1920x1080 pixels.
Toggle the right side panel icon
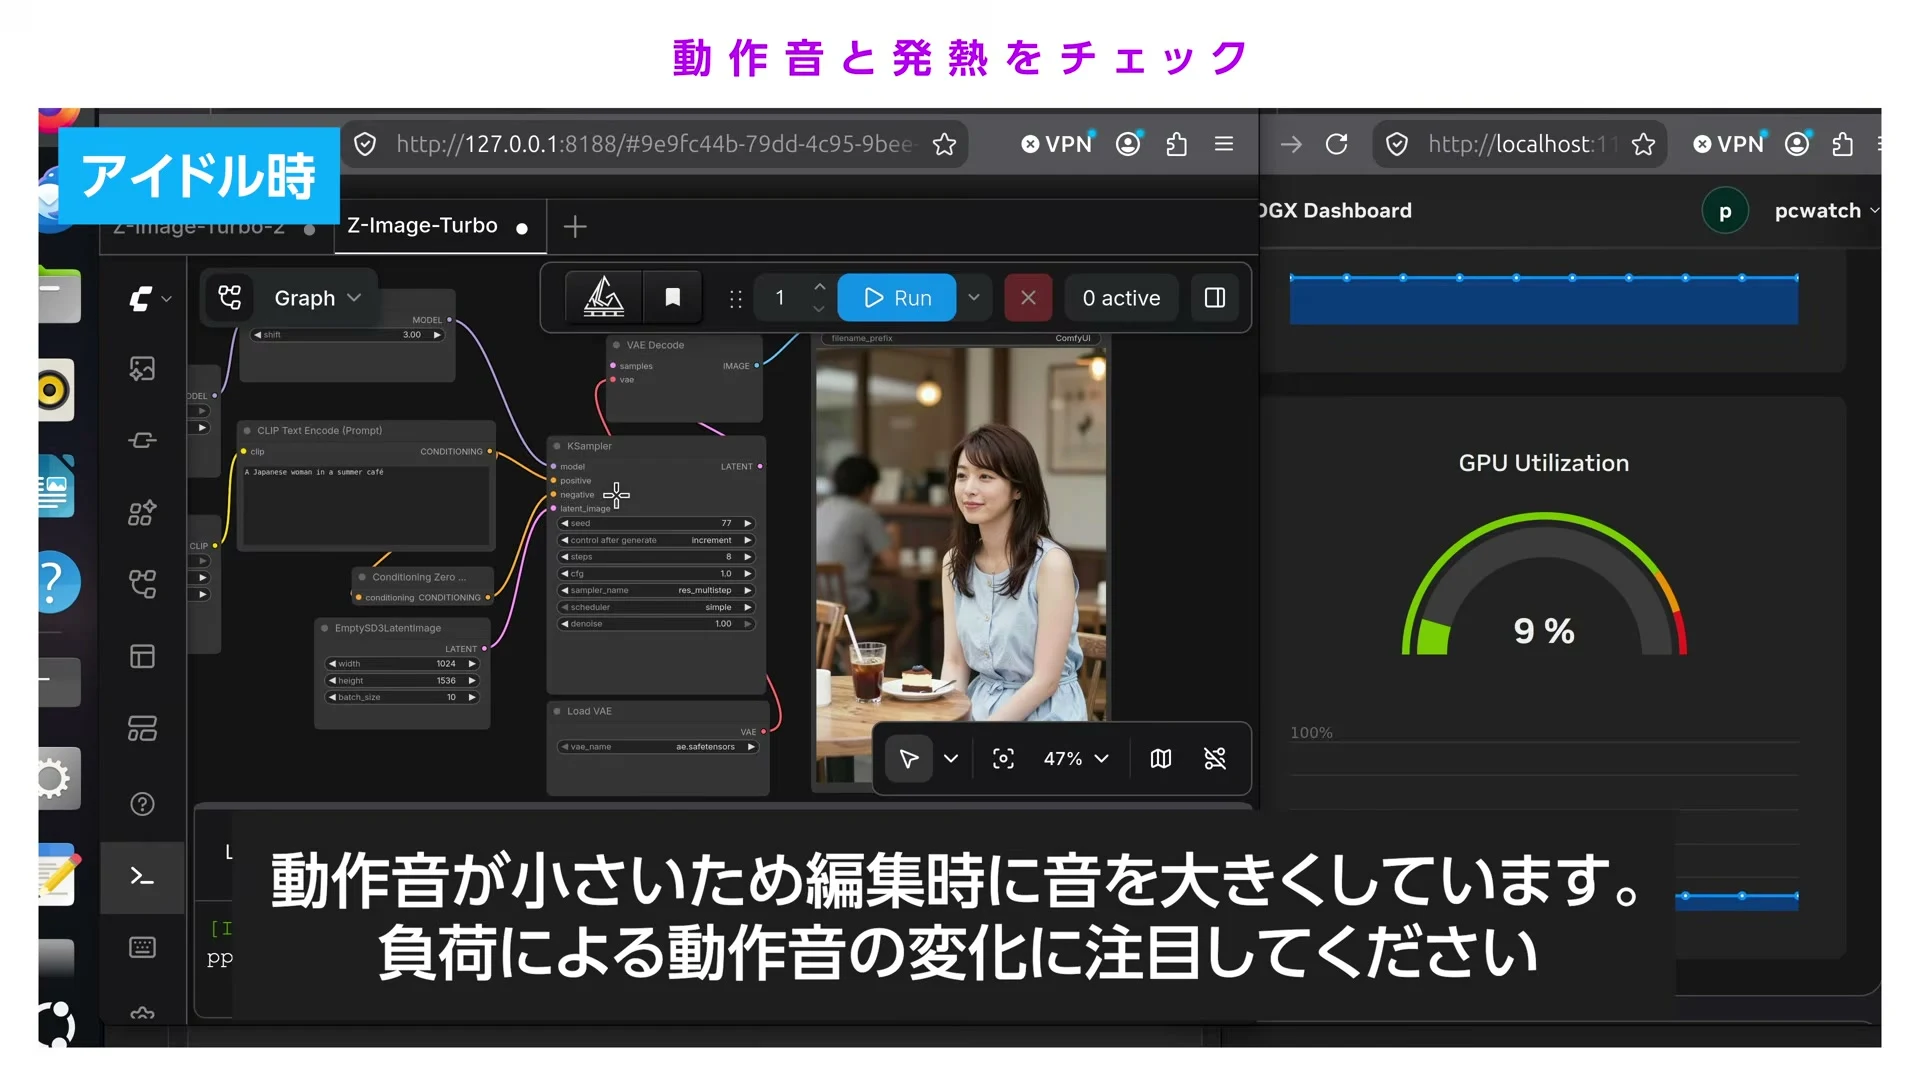(x=1215, y=298)
